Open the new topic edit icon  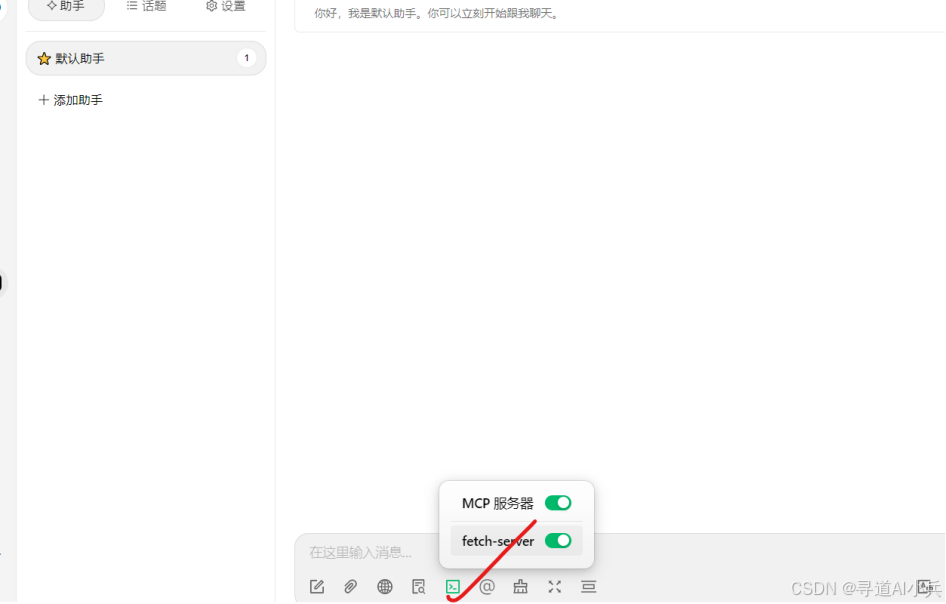(316, 587)
